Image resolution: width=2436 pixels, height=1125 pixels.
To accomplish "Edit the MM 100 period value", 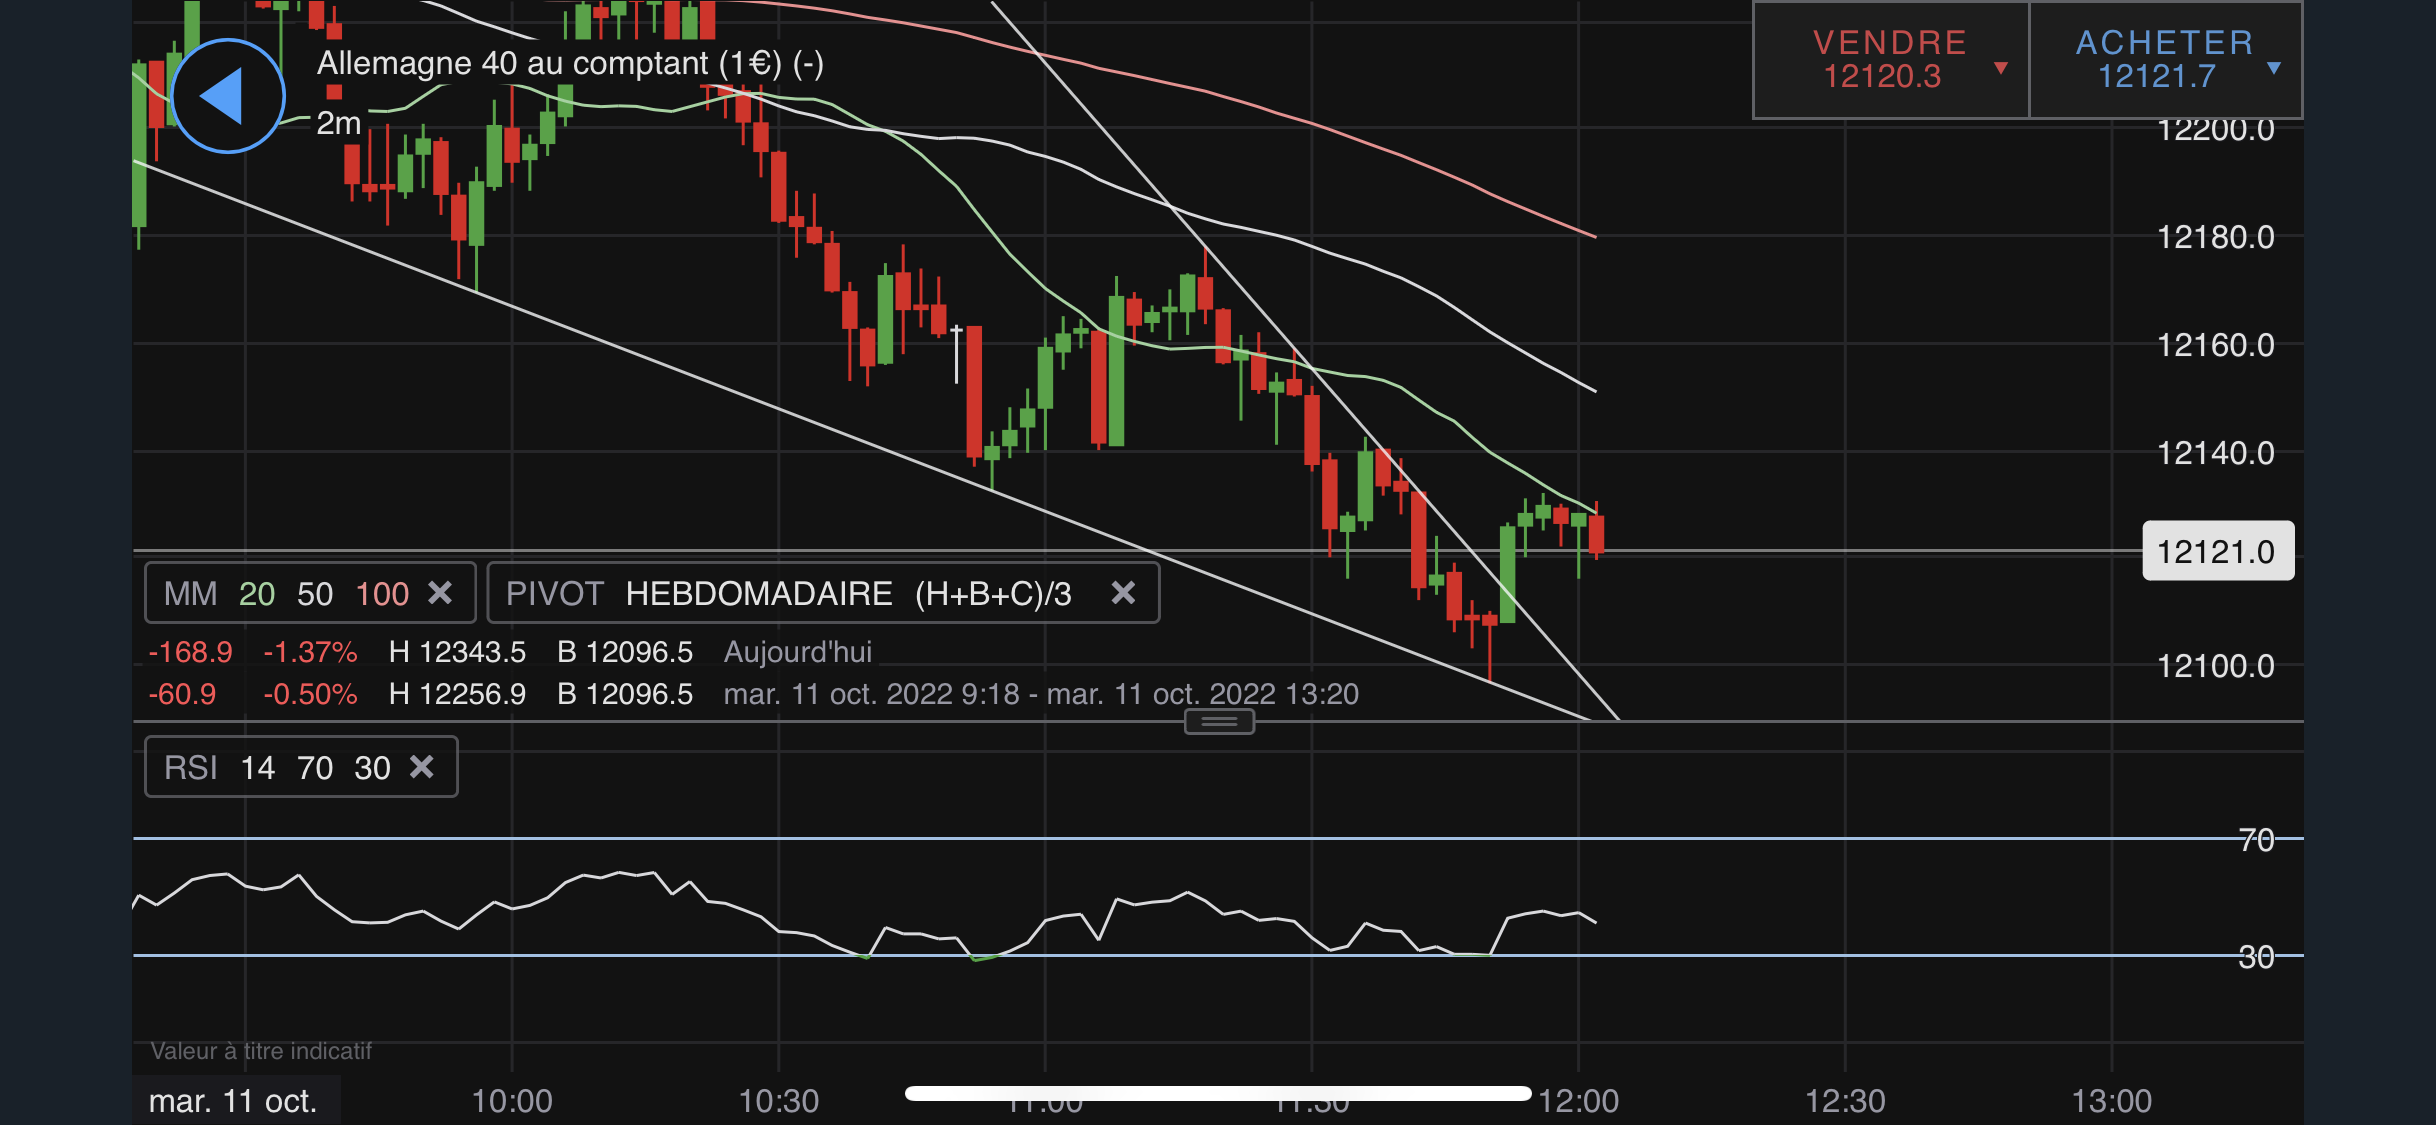I will coord(382,594).
